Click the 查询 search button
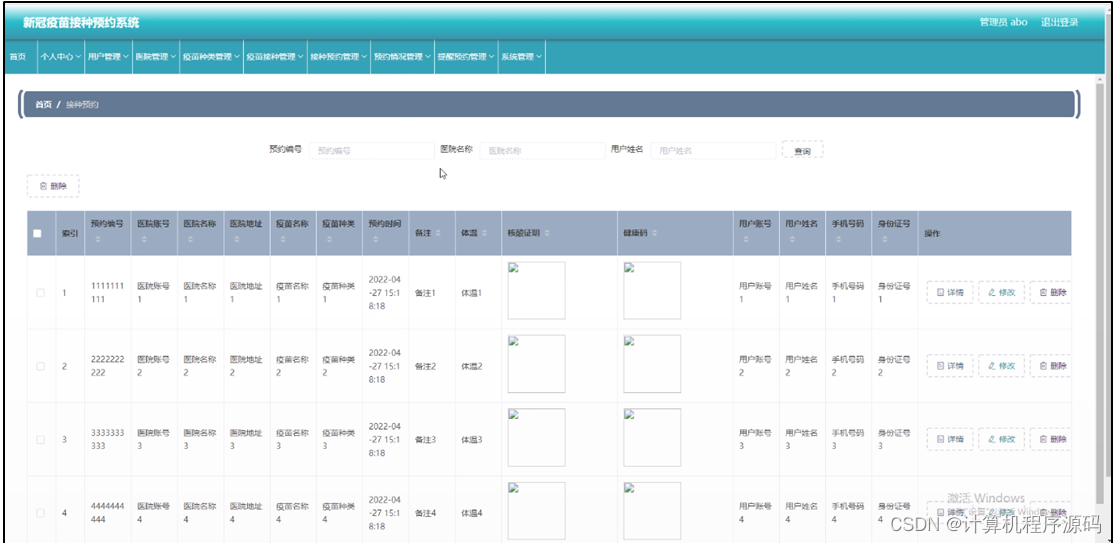 [802, 151]
